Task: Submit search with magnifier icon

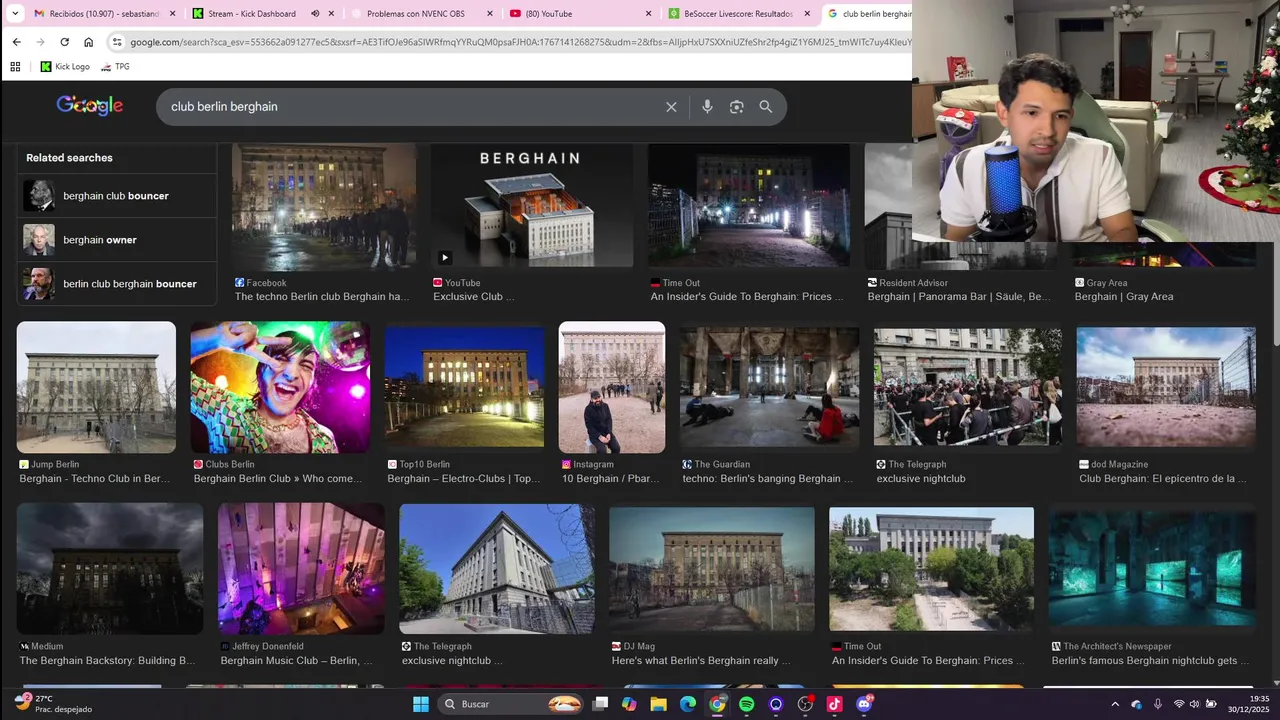Action: click(765, 107)
